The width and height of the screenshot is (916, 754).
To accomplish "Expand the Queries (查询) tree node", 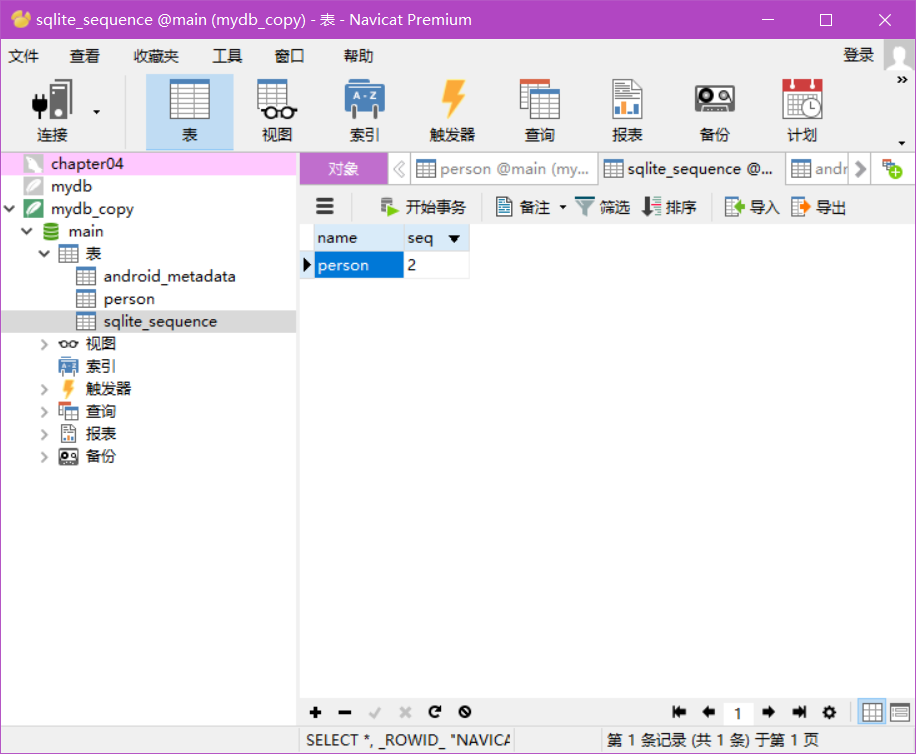I will pos(44,412).
